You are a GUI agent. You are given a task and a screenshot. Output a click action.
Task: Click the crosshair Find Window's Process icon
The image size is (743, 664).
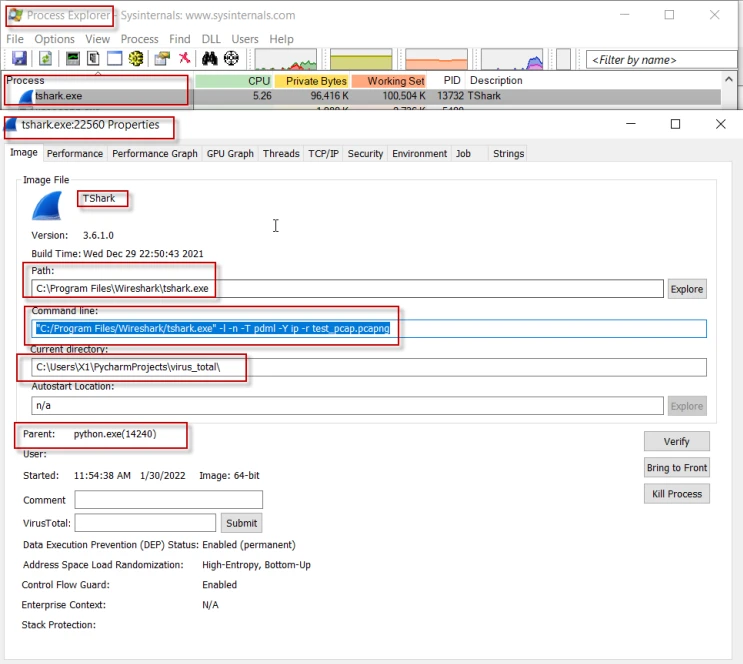[232, 59]
